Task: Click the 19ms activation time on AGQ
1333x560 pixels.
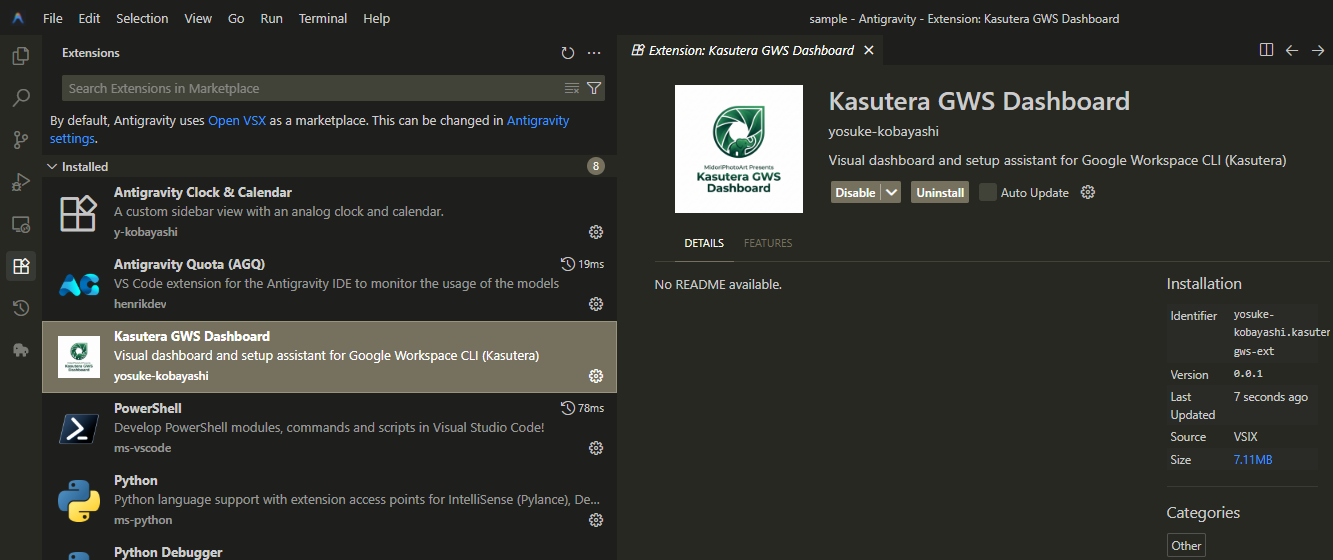Action: 583,264
